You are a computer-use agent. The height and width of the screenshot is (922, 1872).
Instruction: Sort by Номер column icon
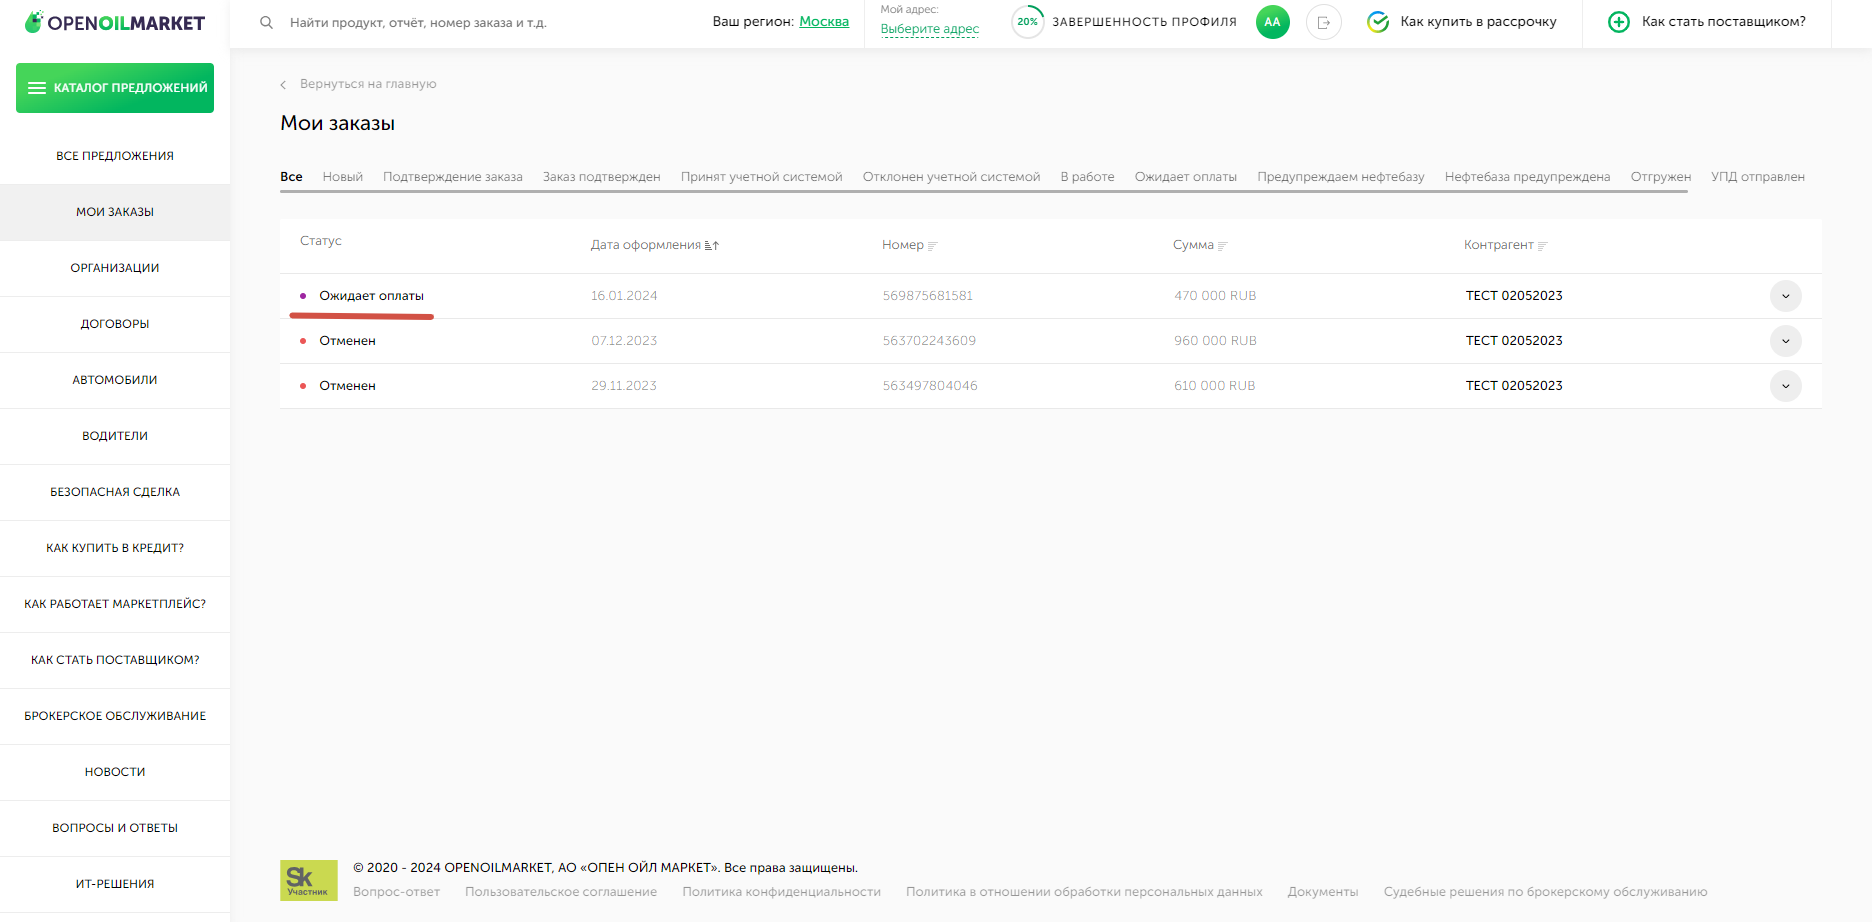point(932,246)
